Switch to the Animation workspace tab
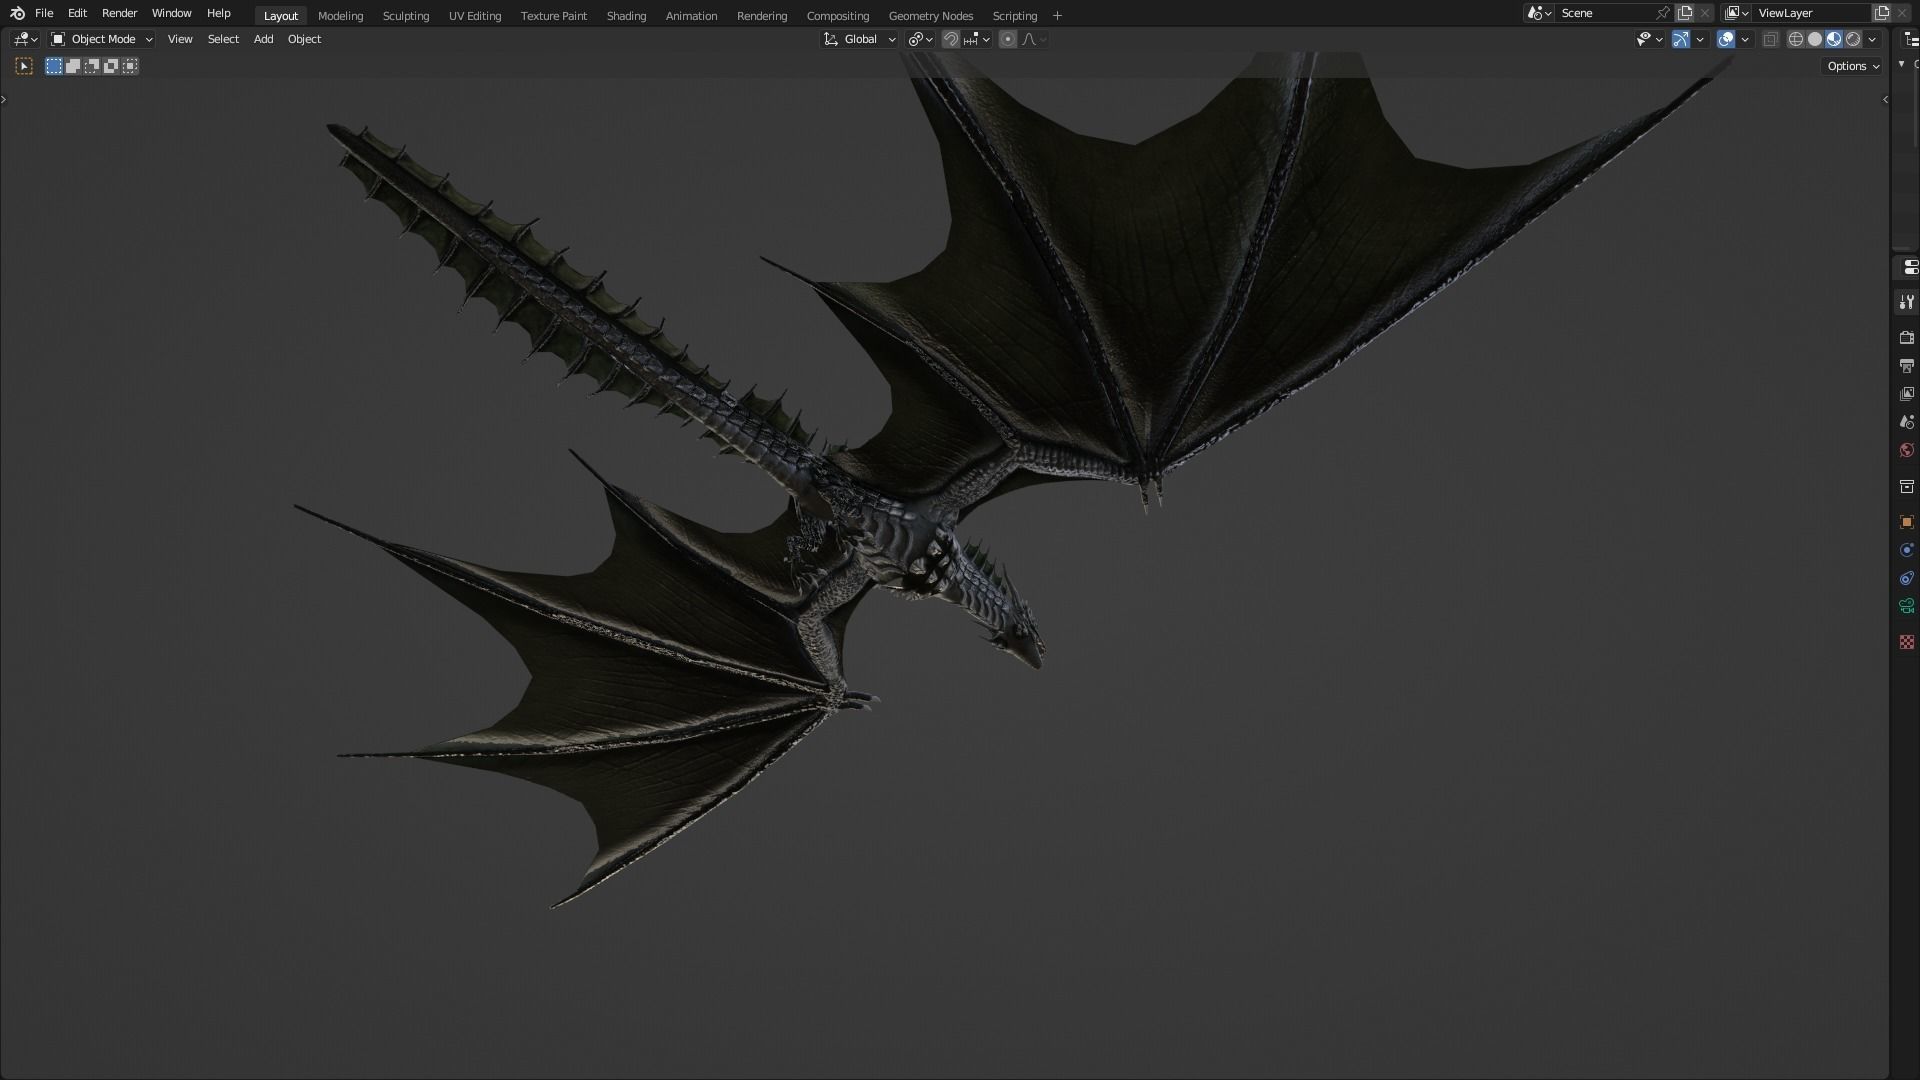Image resolution: width=1920 pixels, height=1080 pixels. [691, 16]
